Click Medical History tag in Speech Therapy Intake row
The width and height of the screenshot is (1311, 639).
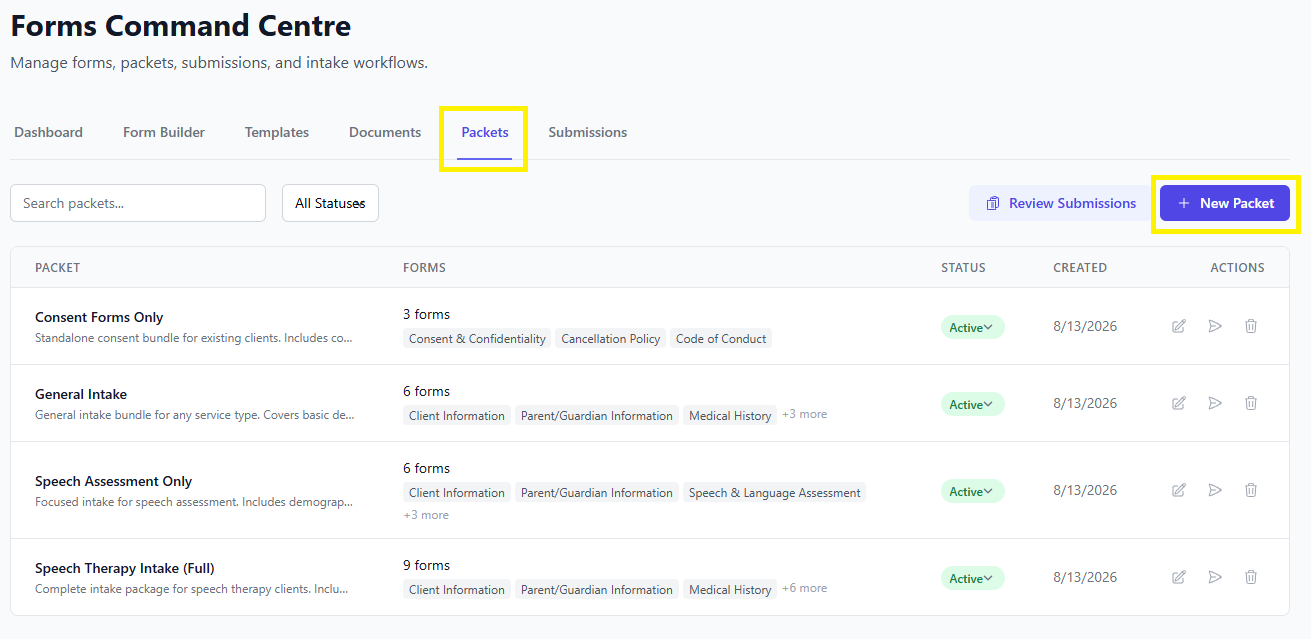[x=730, y=590]
